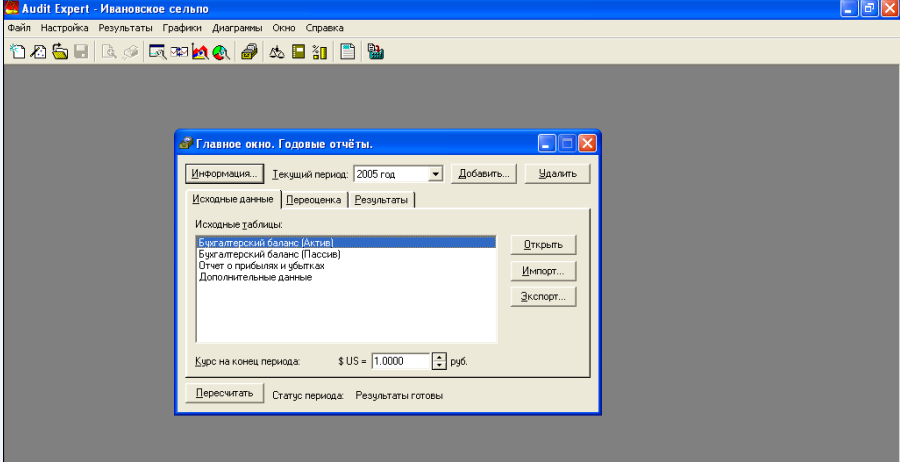The width and height of the screenshot is (900, 462).
Task: Switch to the Переоценка tab
Action: pyautogui.click(x=315, y=200)
